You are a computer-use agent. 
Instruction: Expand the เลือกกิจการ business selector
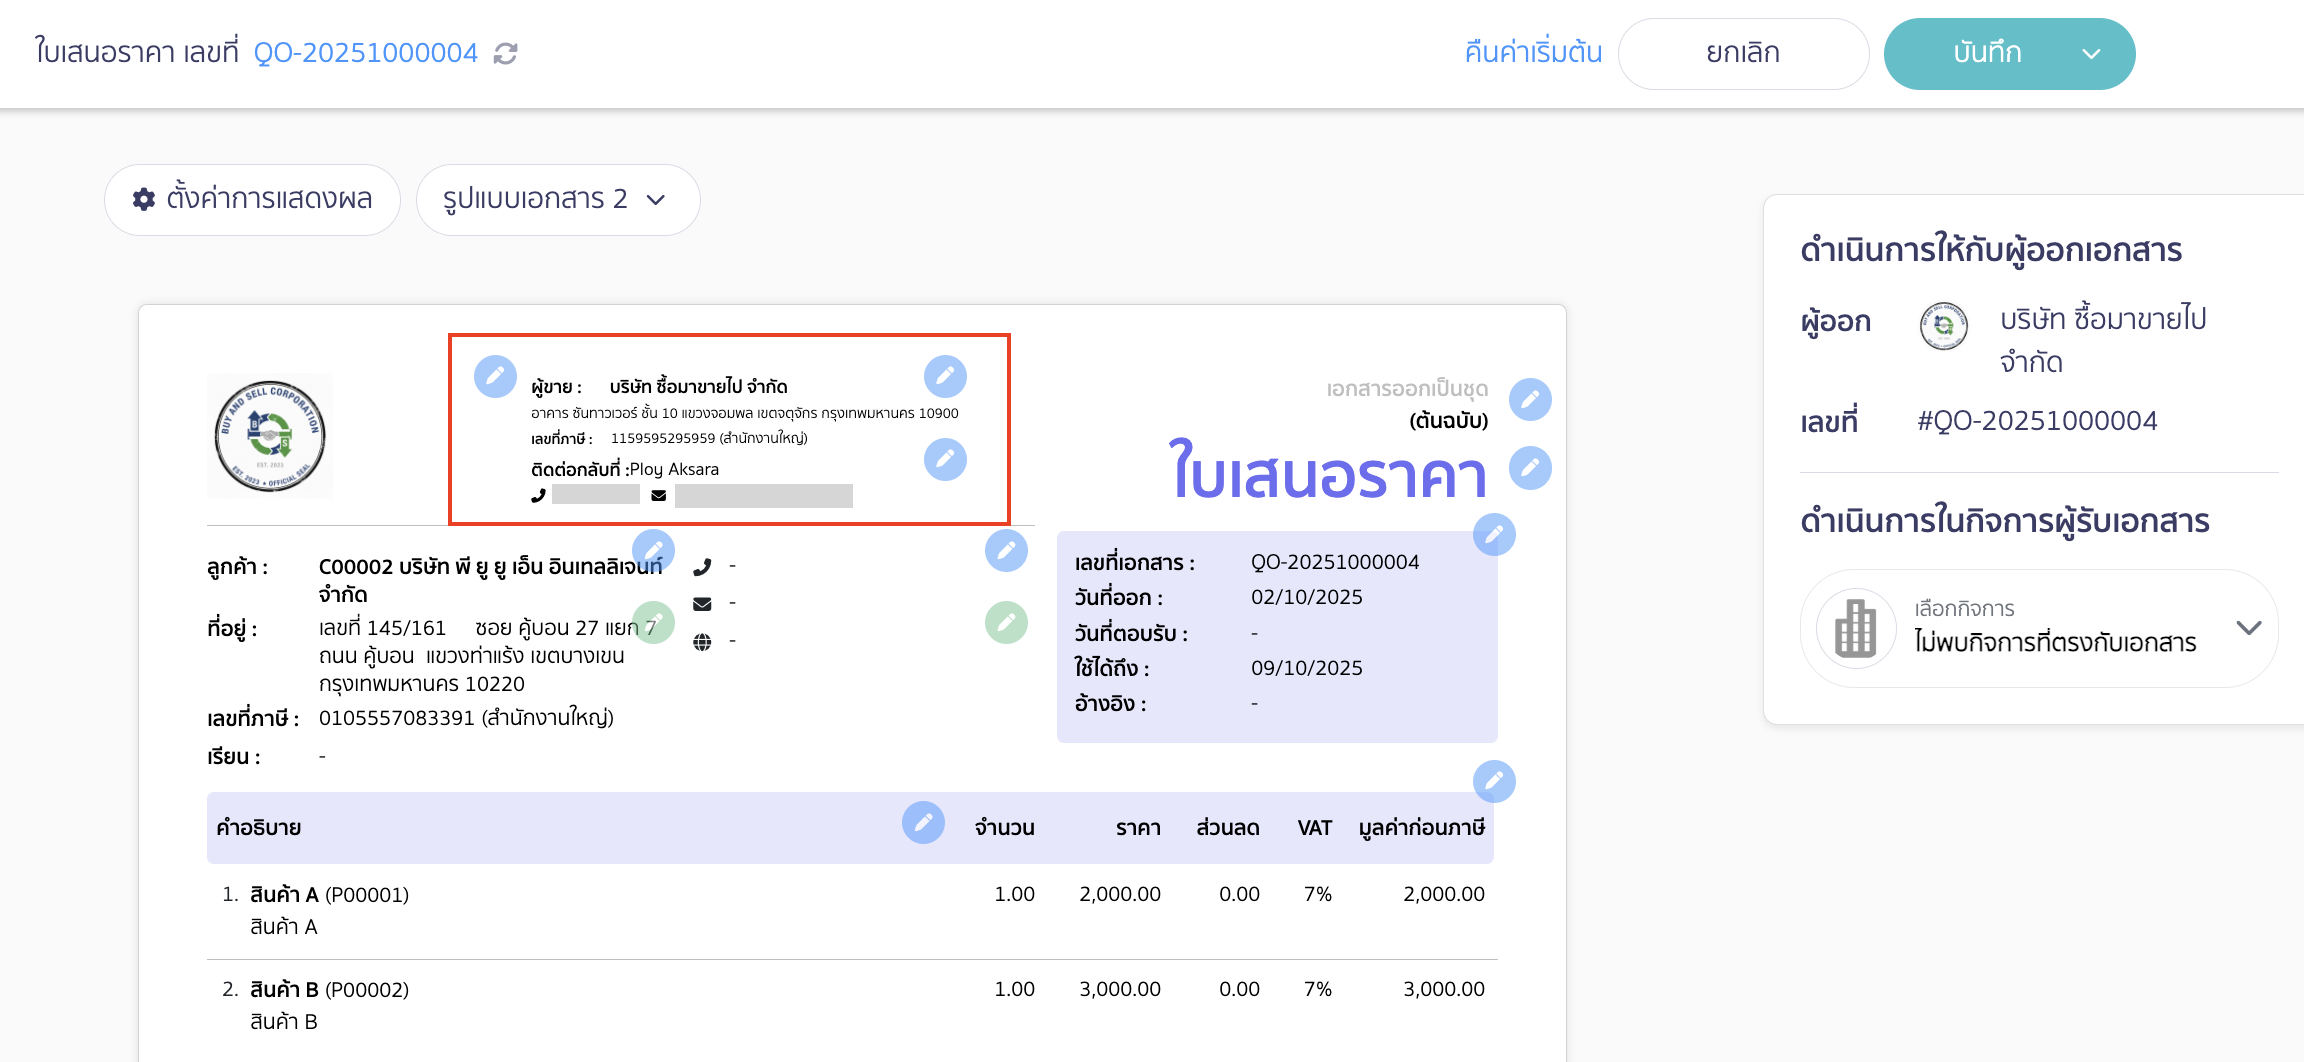pyautogui.click(x=2250, y=628)
